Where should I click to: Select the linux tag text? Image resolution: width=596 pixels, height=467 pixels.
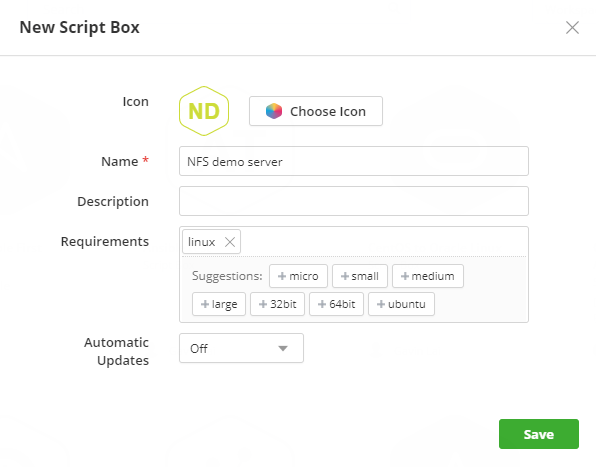201,242
